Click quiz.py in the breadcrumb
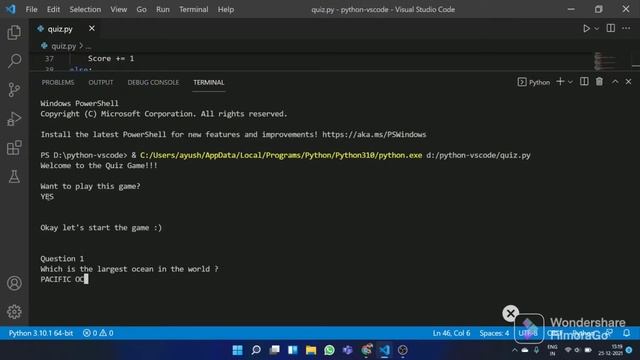Image resolution: width=640 pixels, height=360 pixels. (x=64, y=46)
